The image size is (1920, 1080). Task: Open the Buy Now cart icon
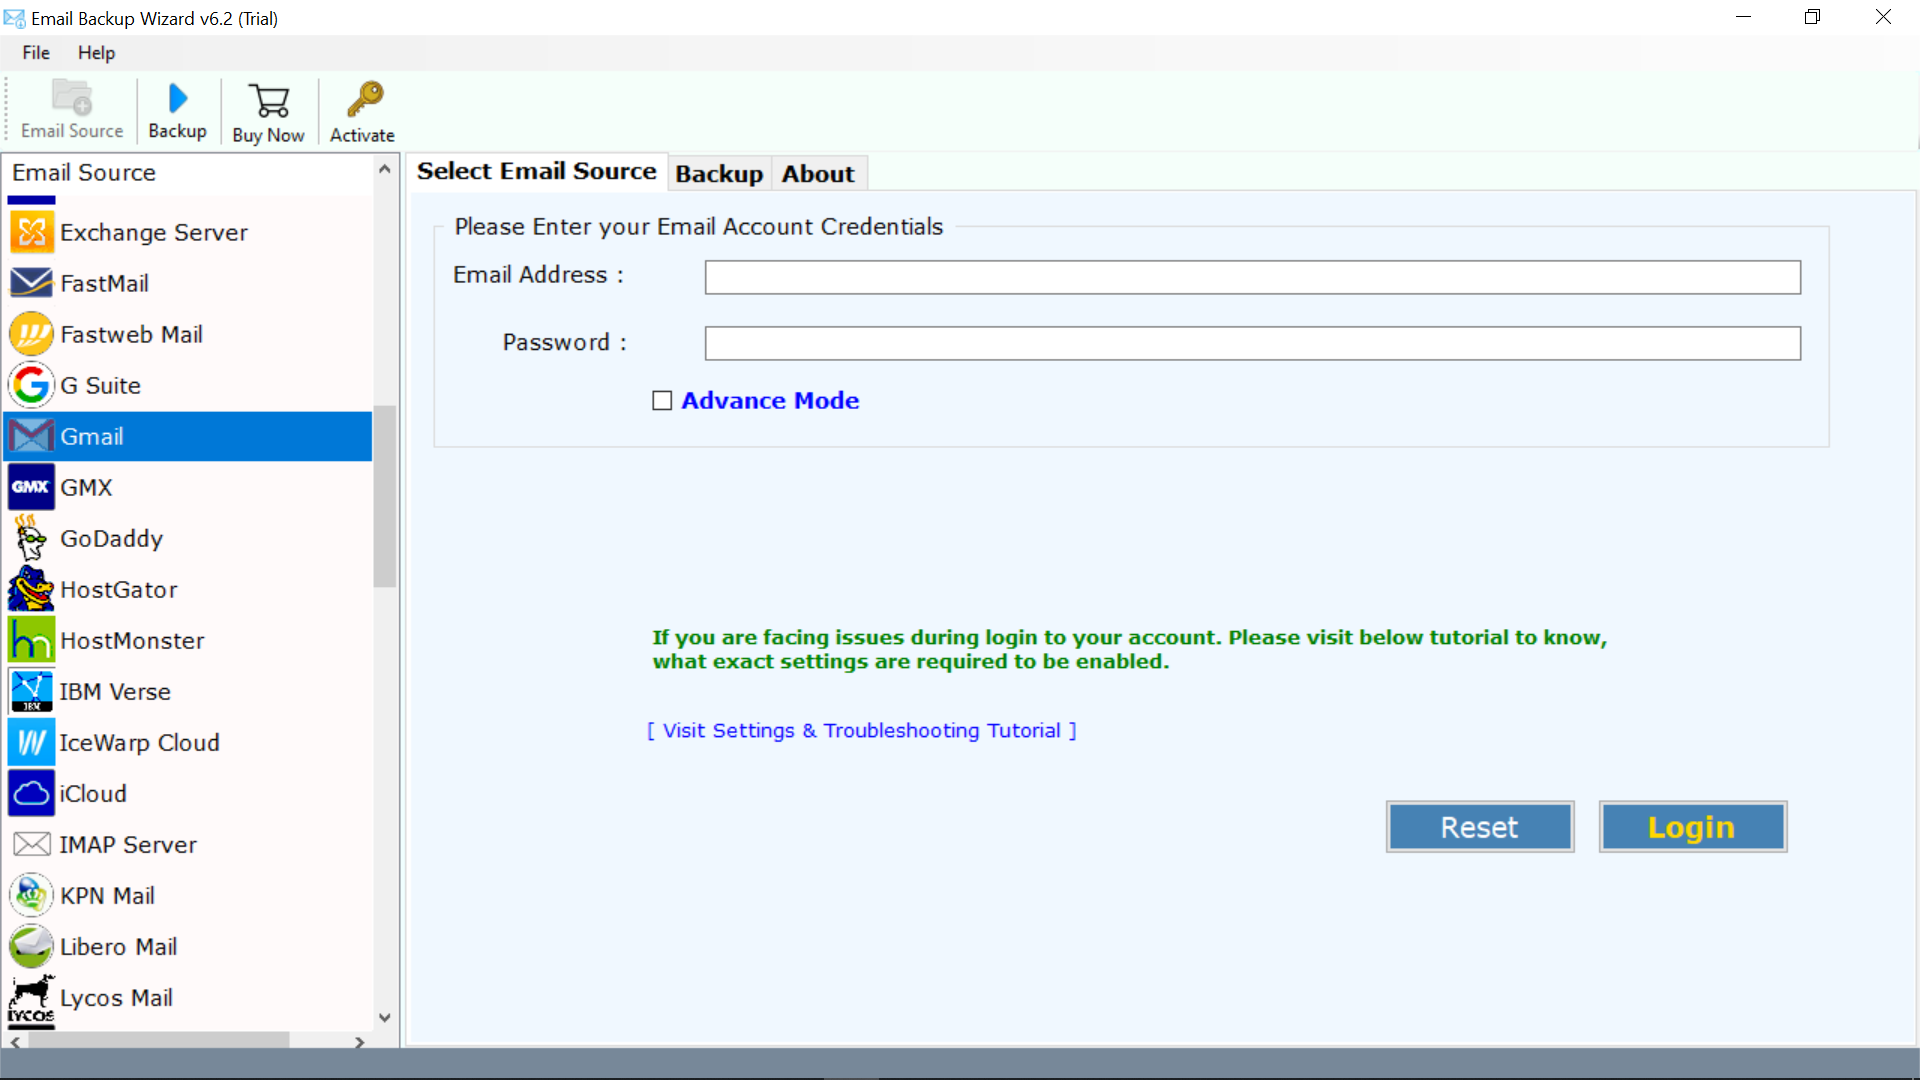pos(269,101)
